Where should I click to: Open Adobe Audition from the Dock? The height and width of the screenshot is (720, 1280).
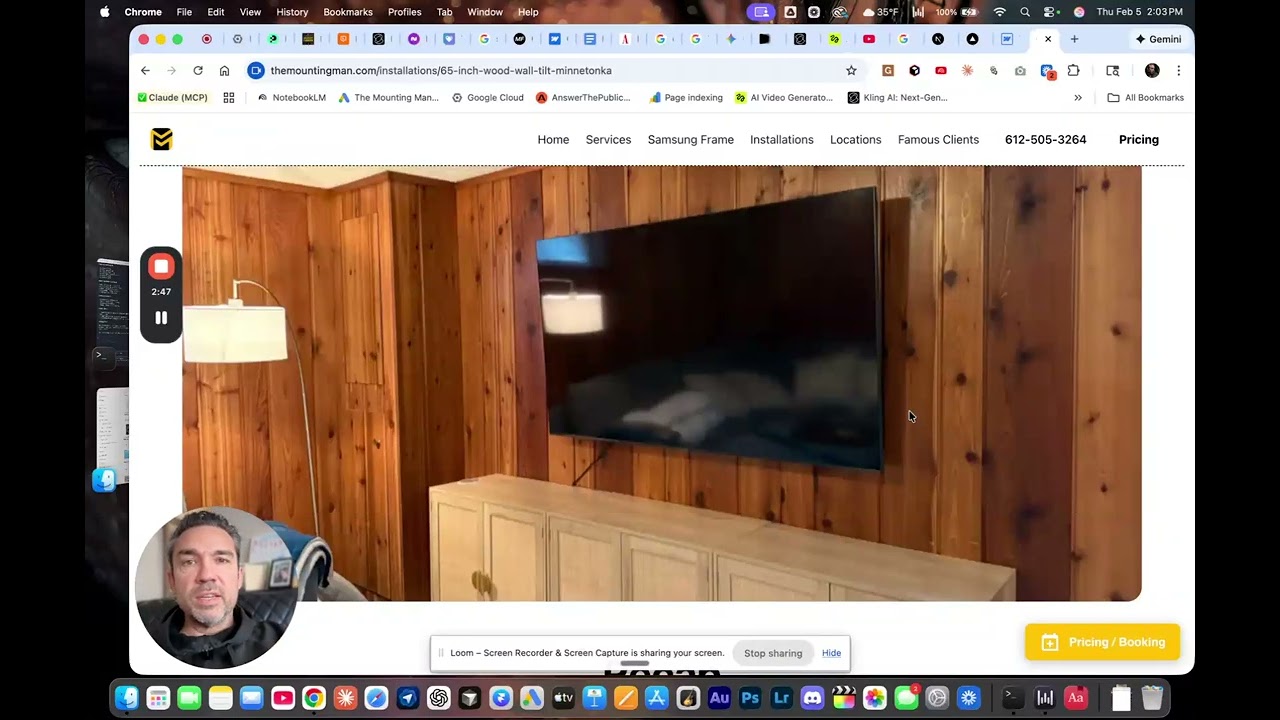[x=719, y=698]
